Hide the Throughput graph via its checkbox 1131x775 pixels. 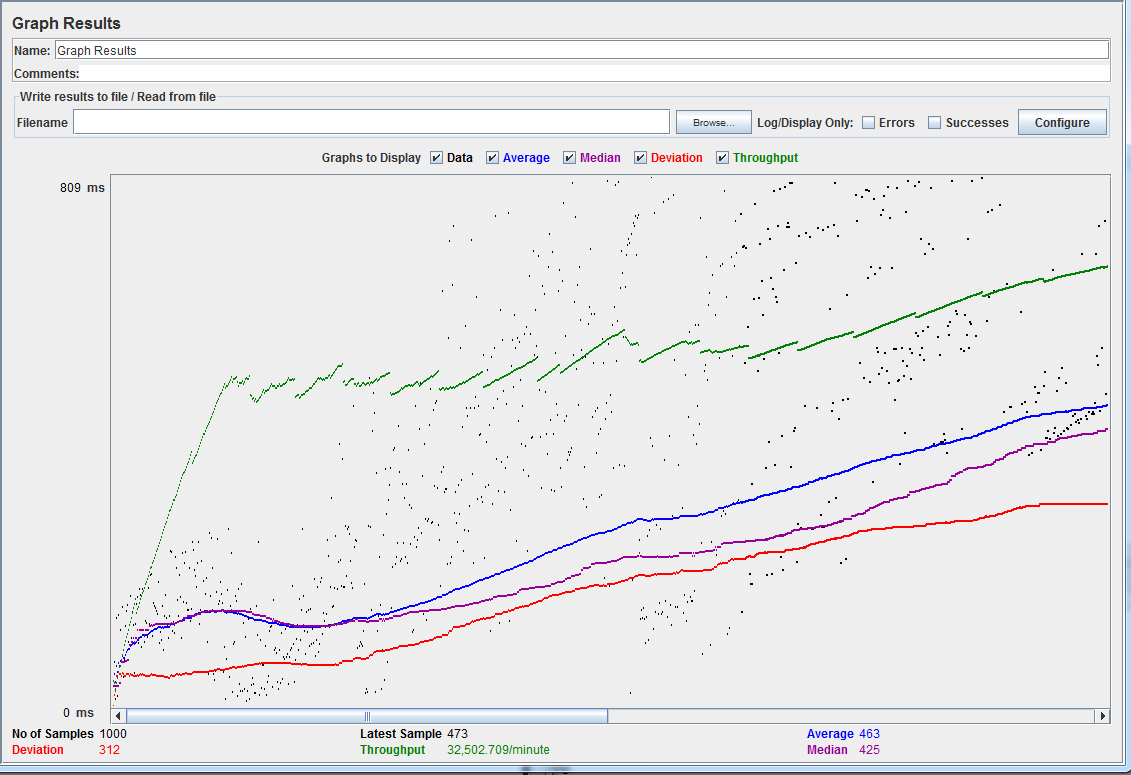tap(723, 158)
